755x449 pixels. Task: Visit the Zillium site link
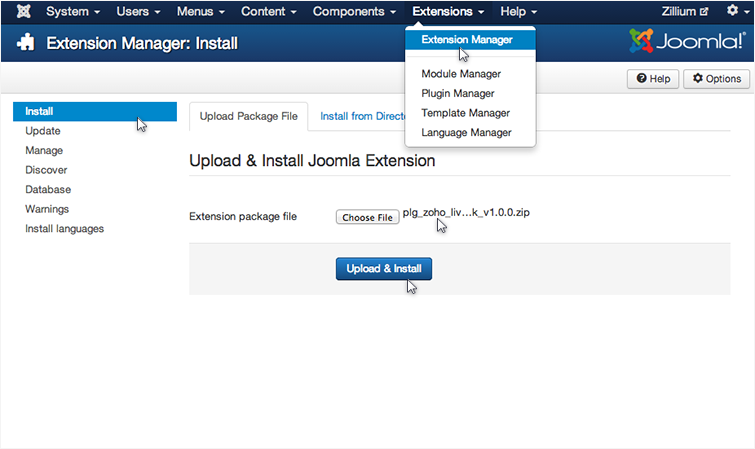point(684,11)
